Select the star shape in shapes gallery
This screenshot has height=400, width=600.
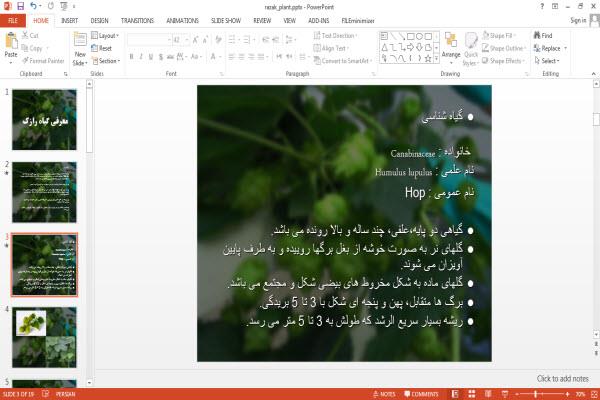[428, 58]
